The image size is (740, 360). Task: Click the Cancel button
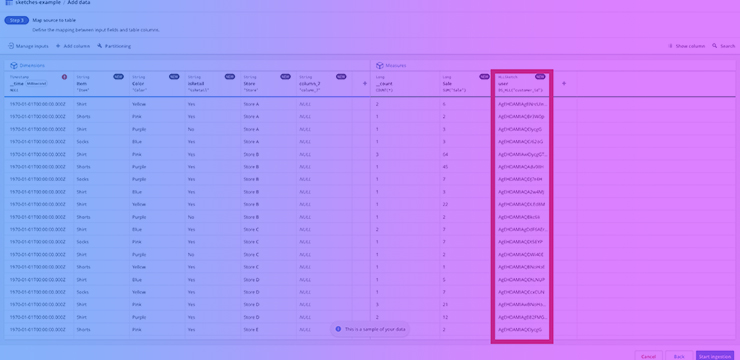coord(648,356)
